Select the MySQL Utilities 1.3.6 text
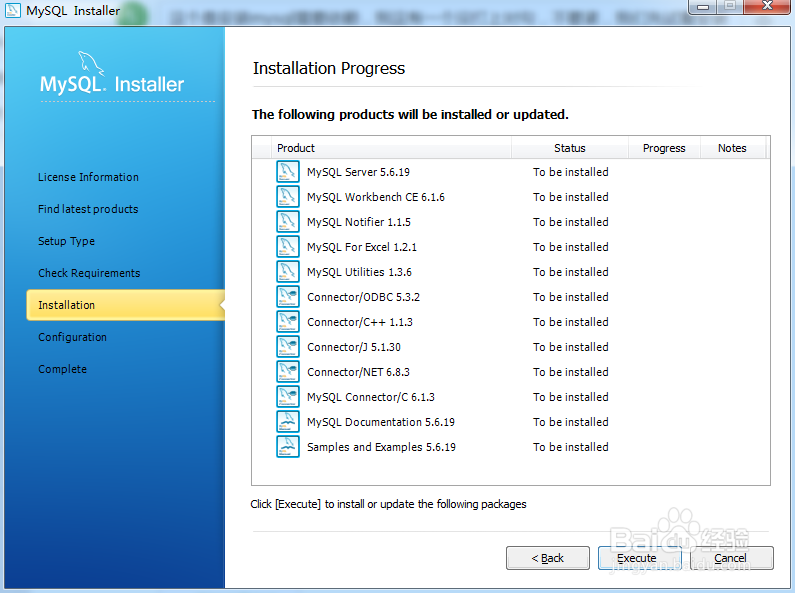The height and width of the screenshot is (593, 795). pos(359,272)
